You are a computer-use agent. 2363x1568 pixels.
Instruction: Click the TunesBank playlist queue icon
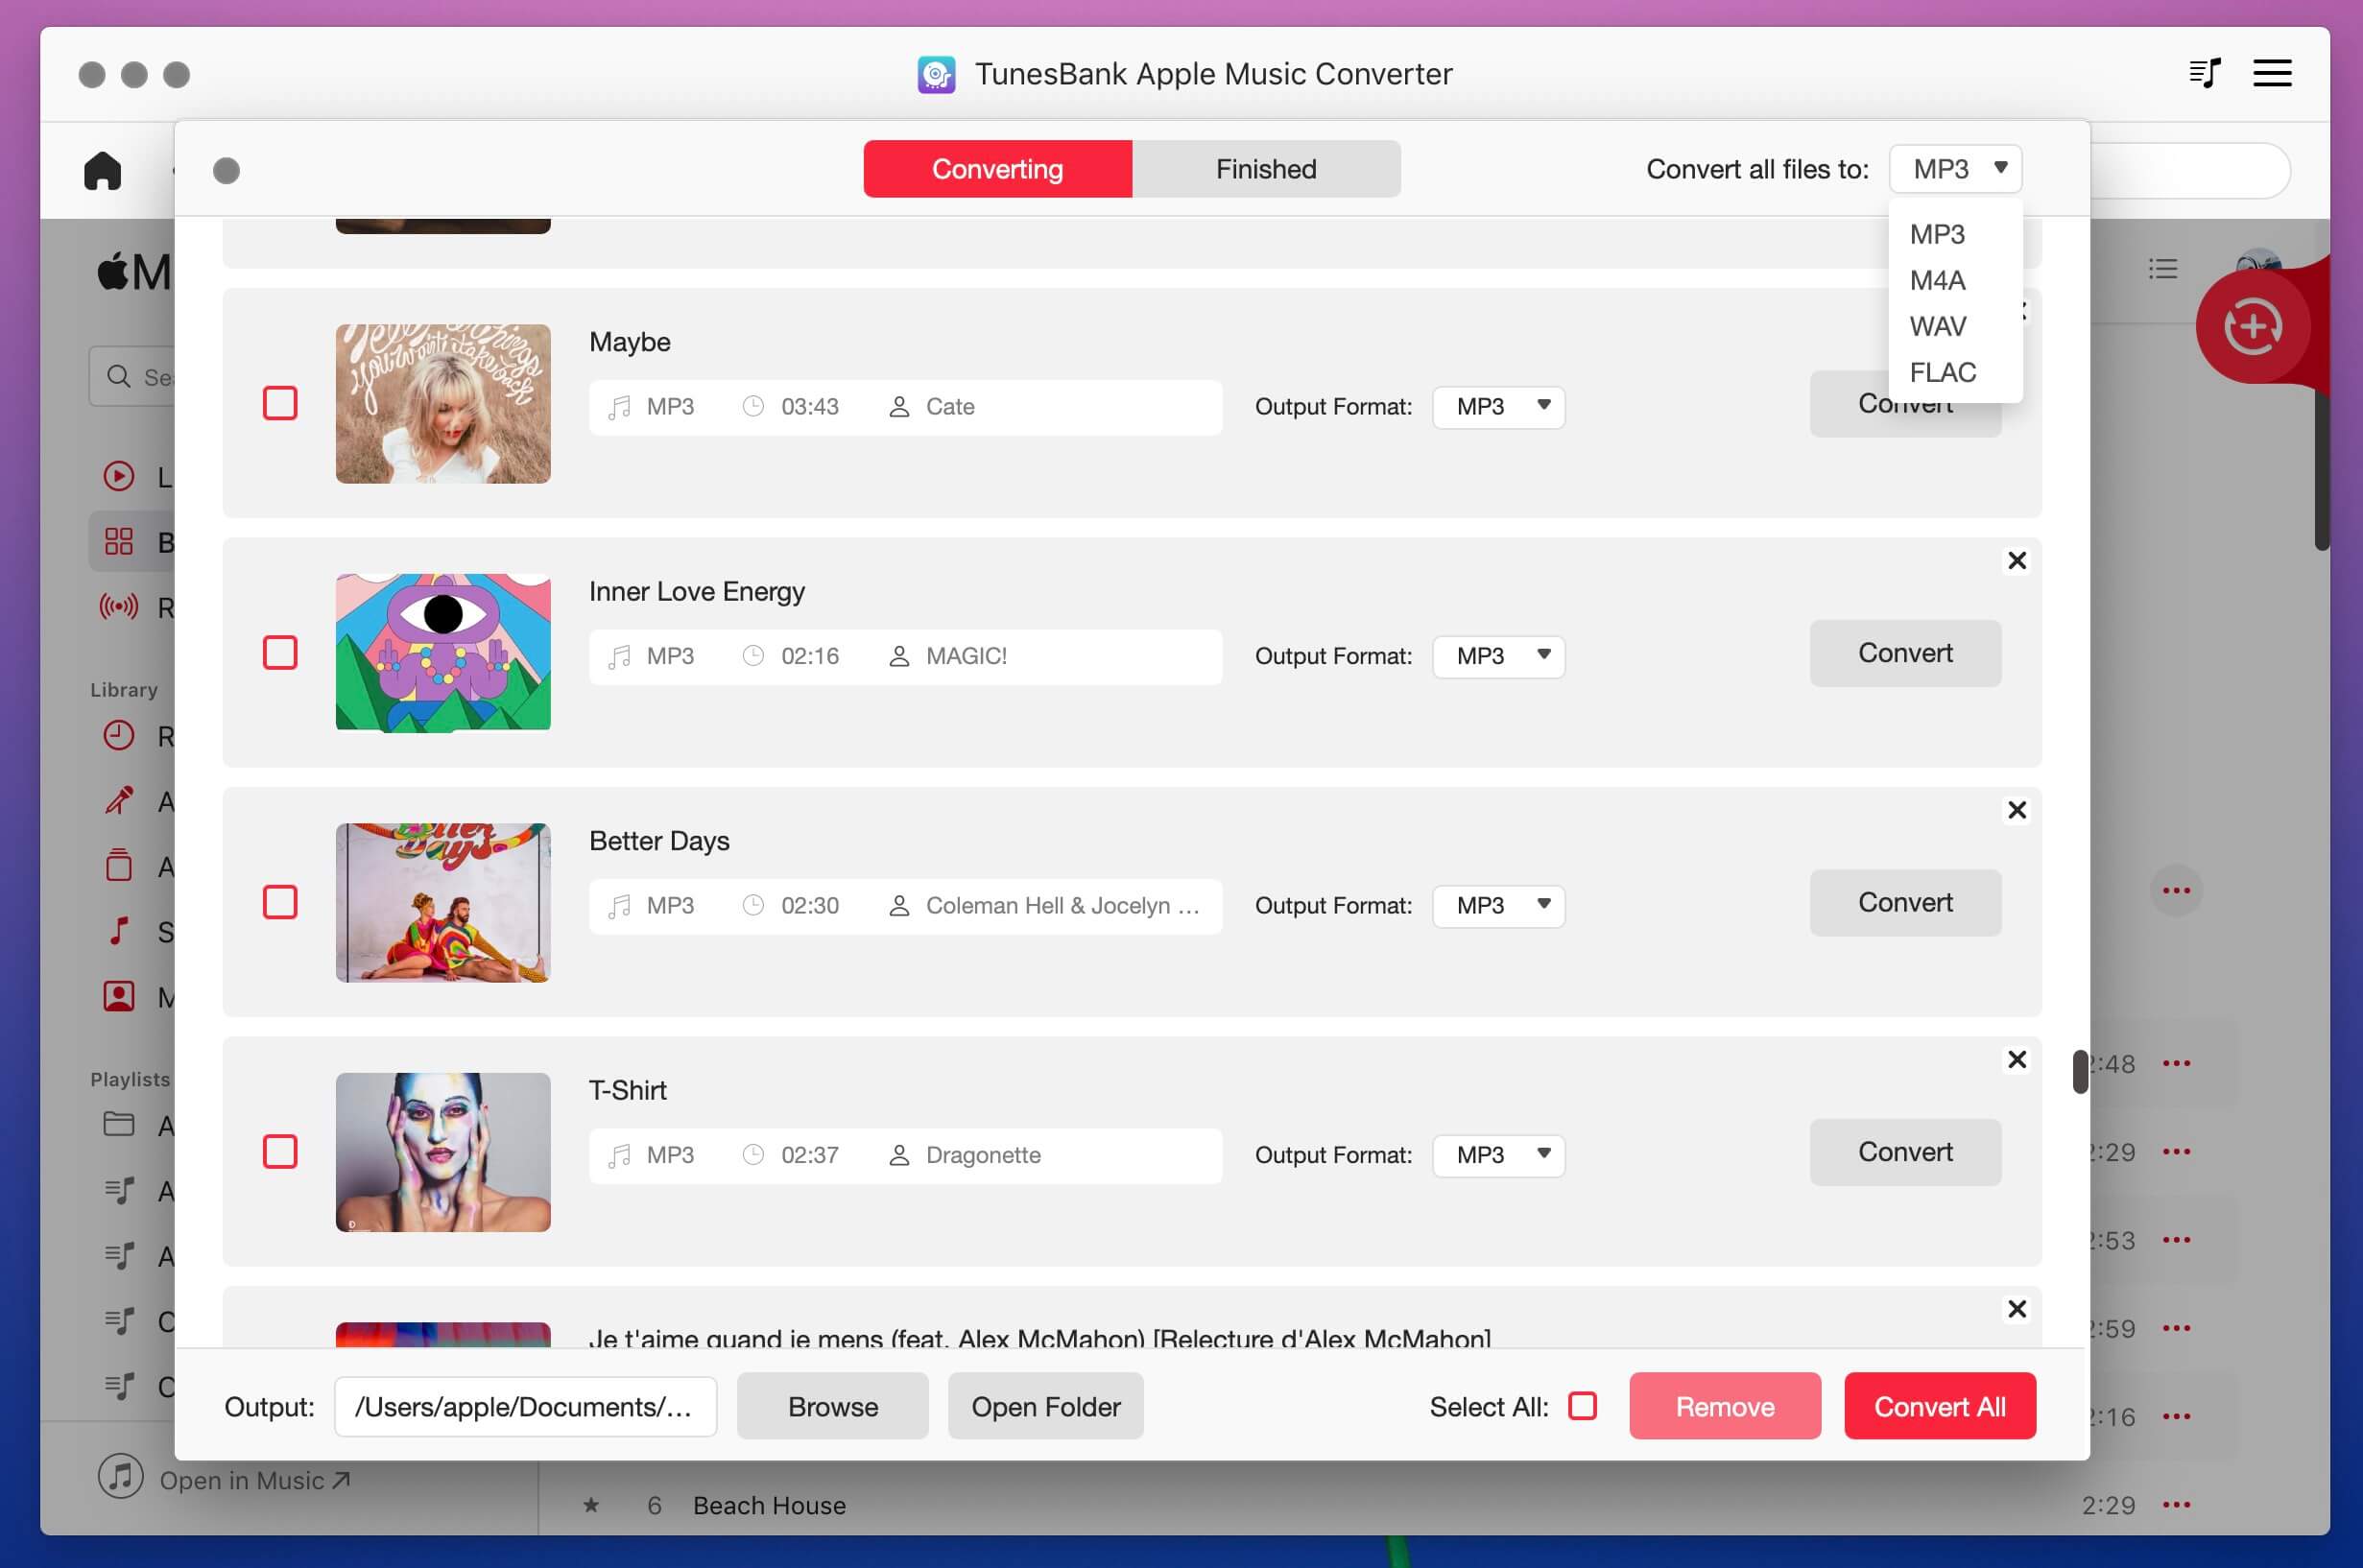point(2206,72)
